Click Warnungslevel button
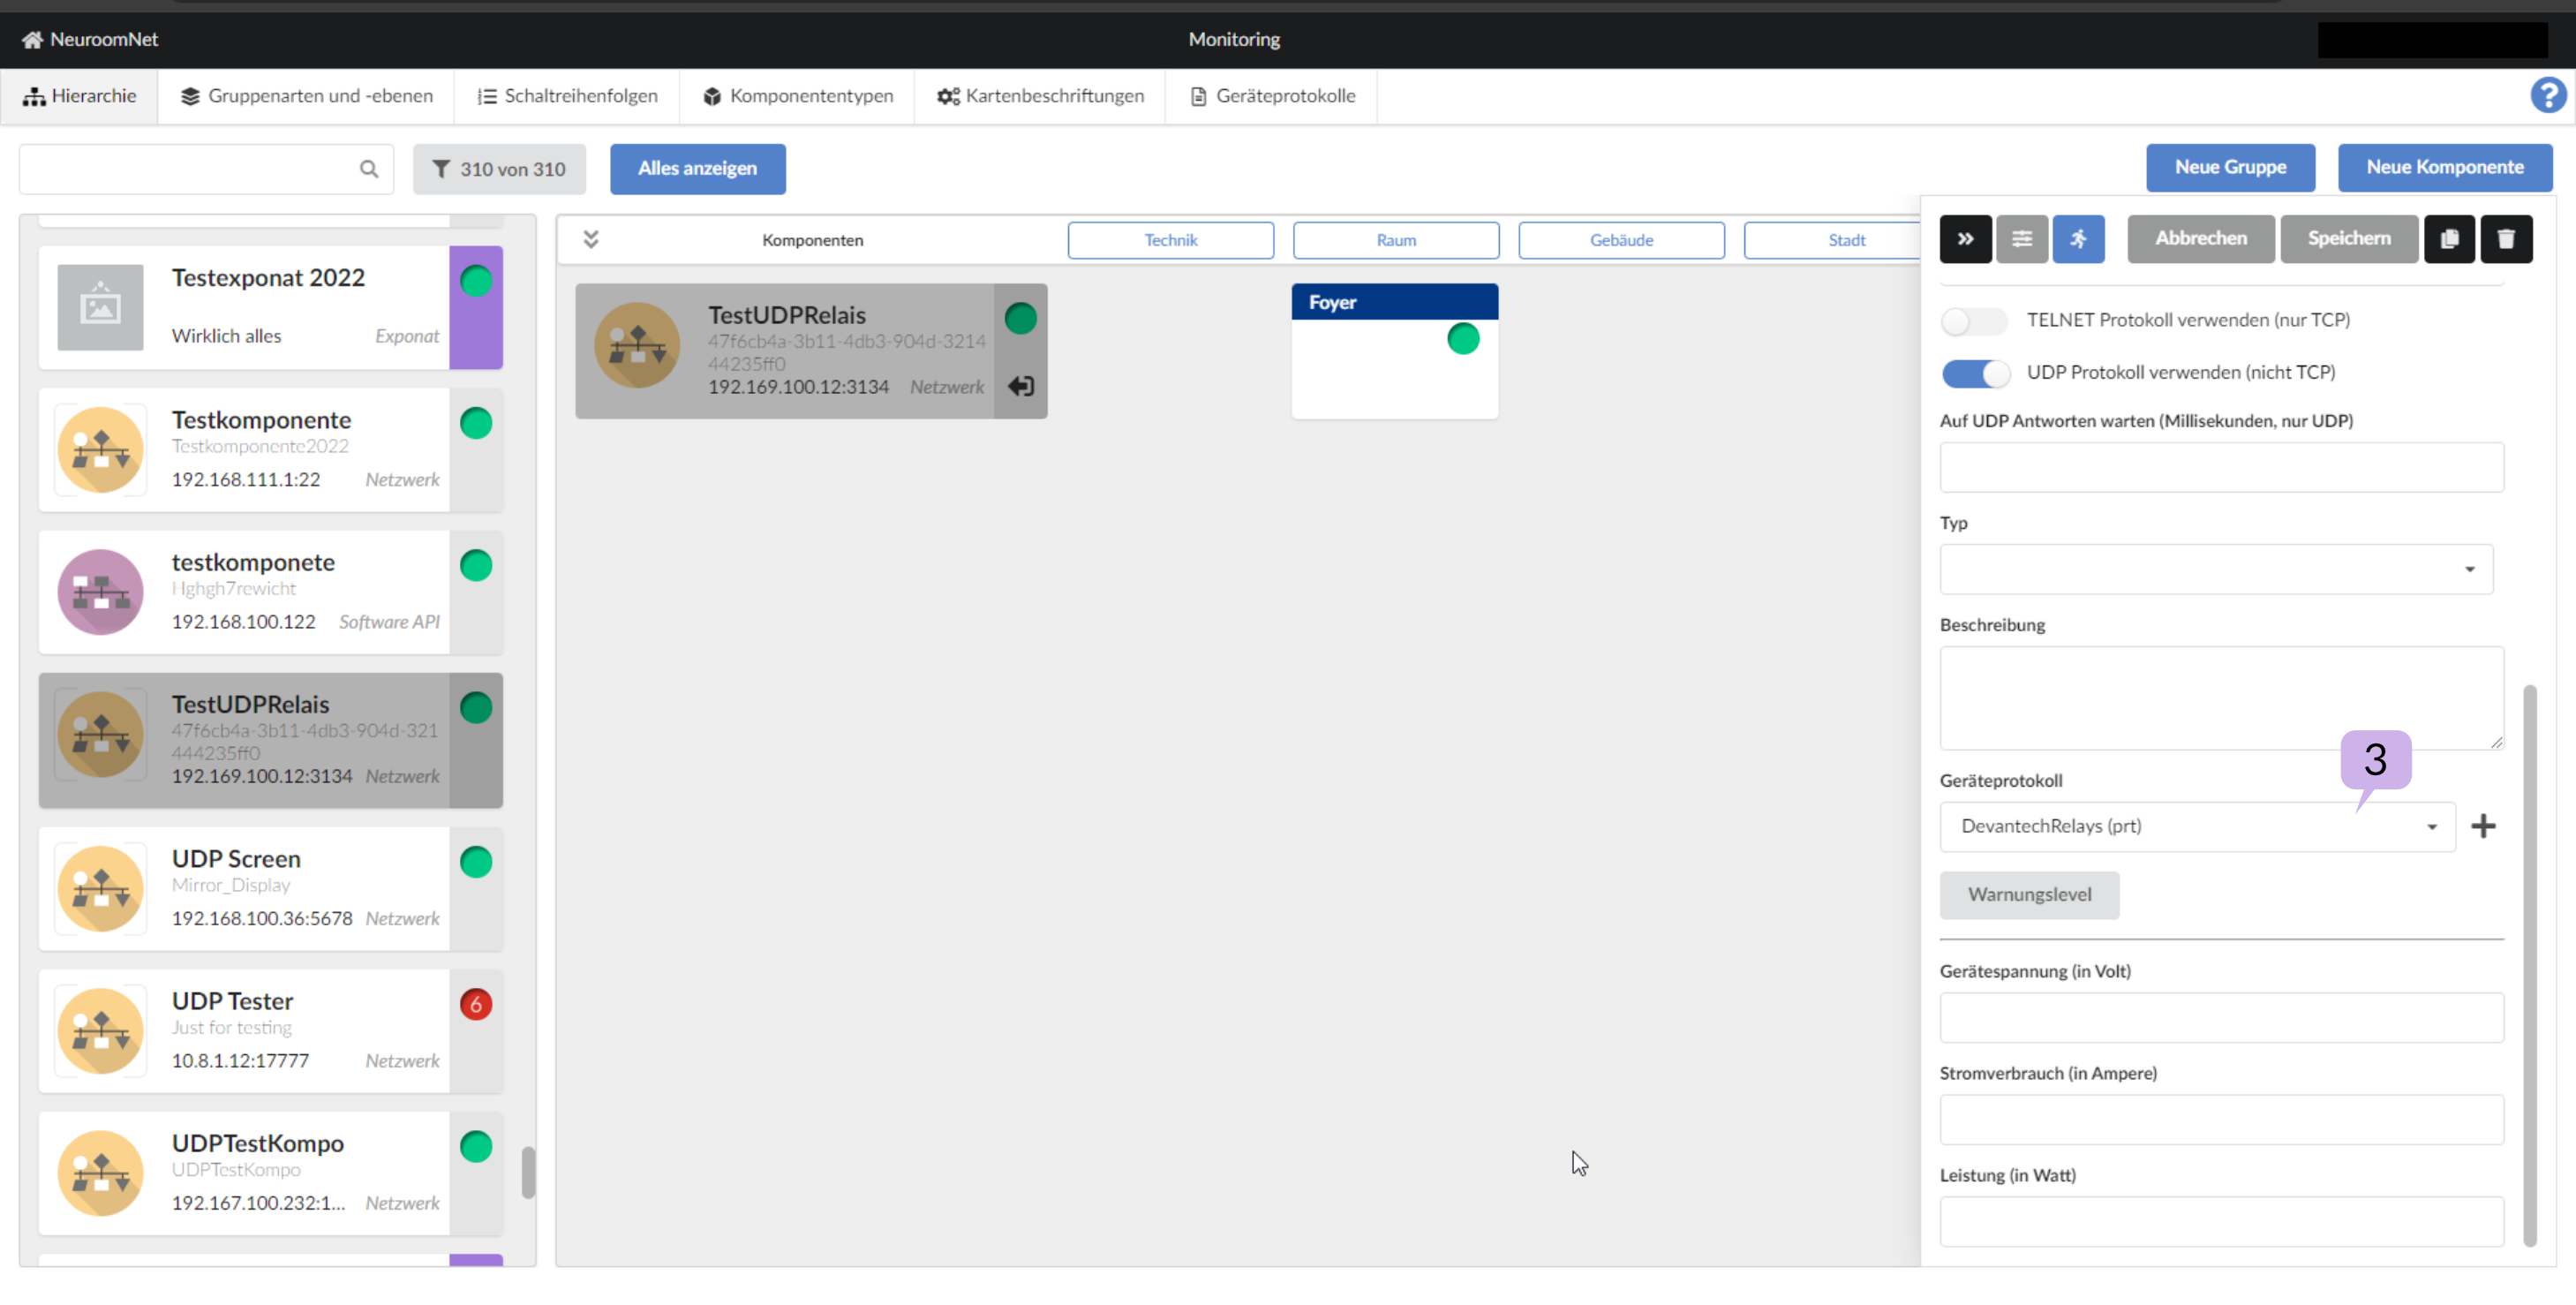This screenshot has width=2576, height=1305. [x=2032, y=894]
